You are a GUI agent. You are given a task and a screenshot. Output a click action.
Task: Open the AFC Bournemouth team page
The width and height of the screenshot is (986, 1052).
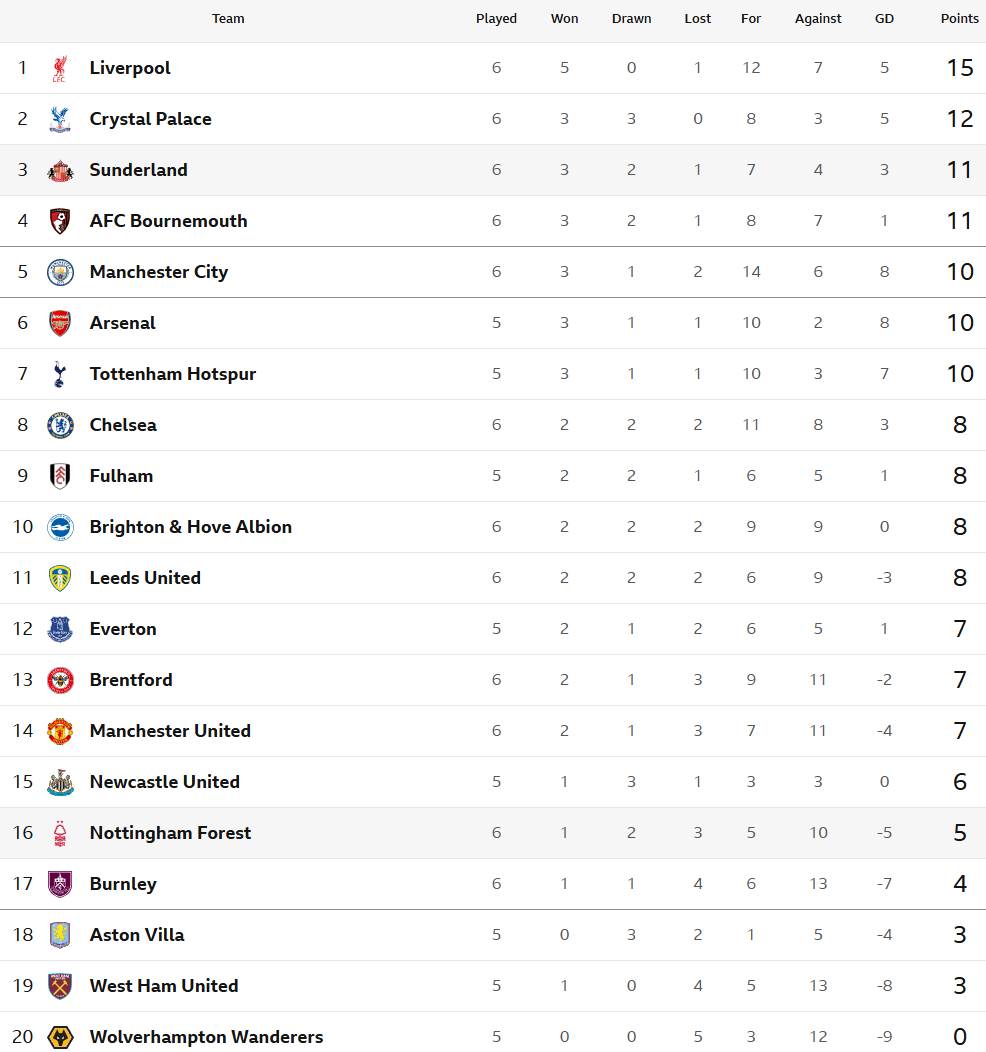click(x=168, y=221)
